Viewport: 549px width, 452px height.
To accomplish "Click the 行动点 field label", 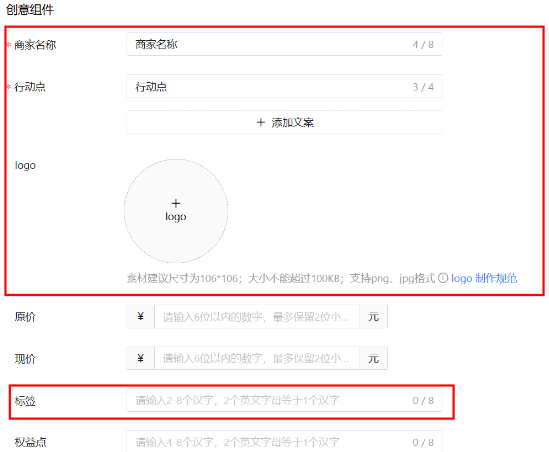I will 30,87.
